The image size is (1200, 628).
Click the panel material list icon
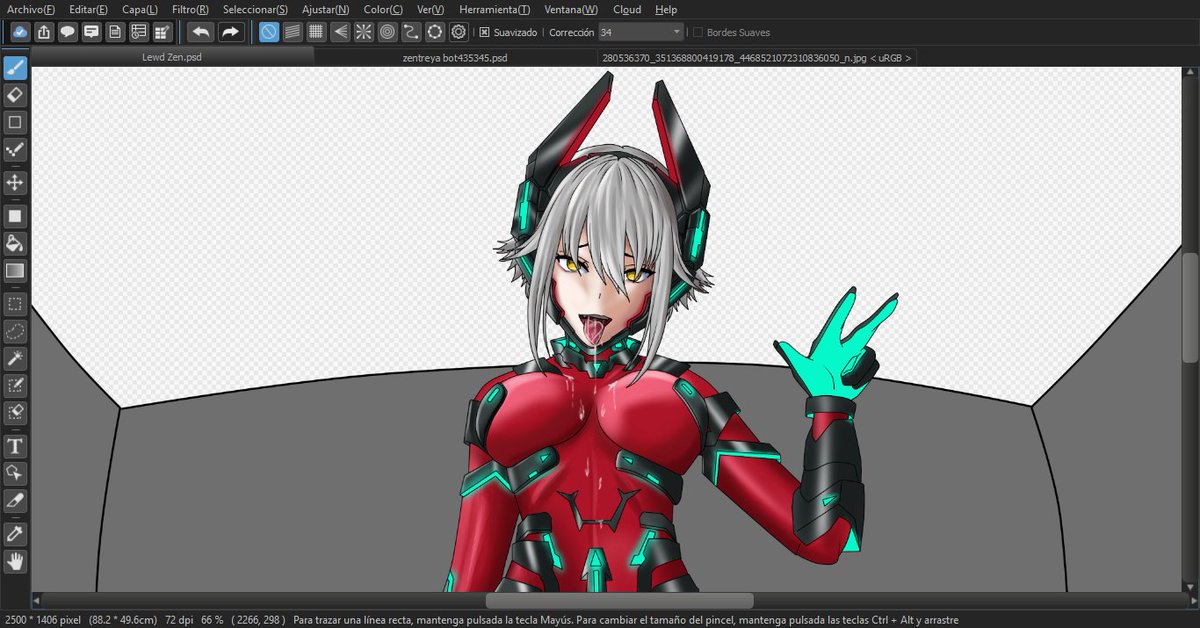tap(140, 32)
